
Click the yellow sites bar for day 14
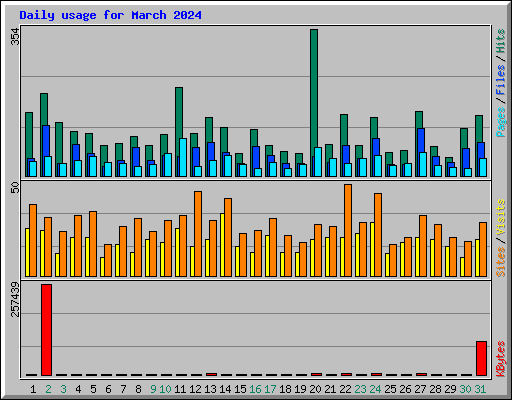coord(222,245)
